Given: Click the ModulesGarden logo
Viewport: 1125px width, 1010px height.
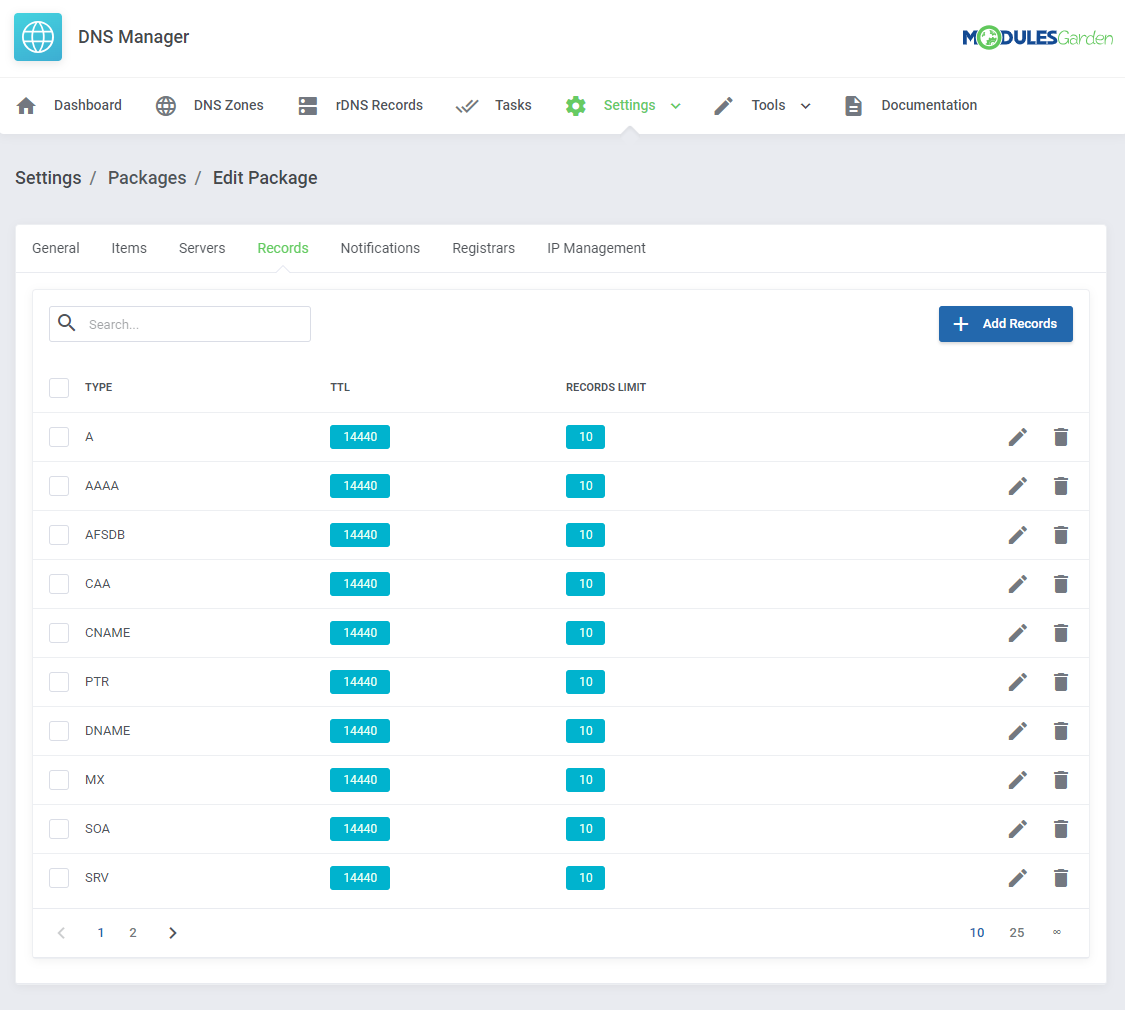Looking at the screenshot, I should [1037, 37].
